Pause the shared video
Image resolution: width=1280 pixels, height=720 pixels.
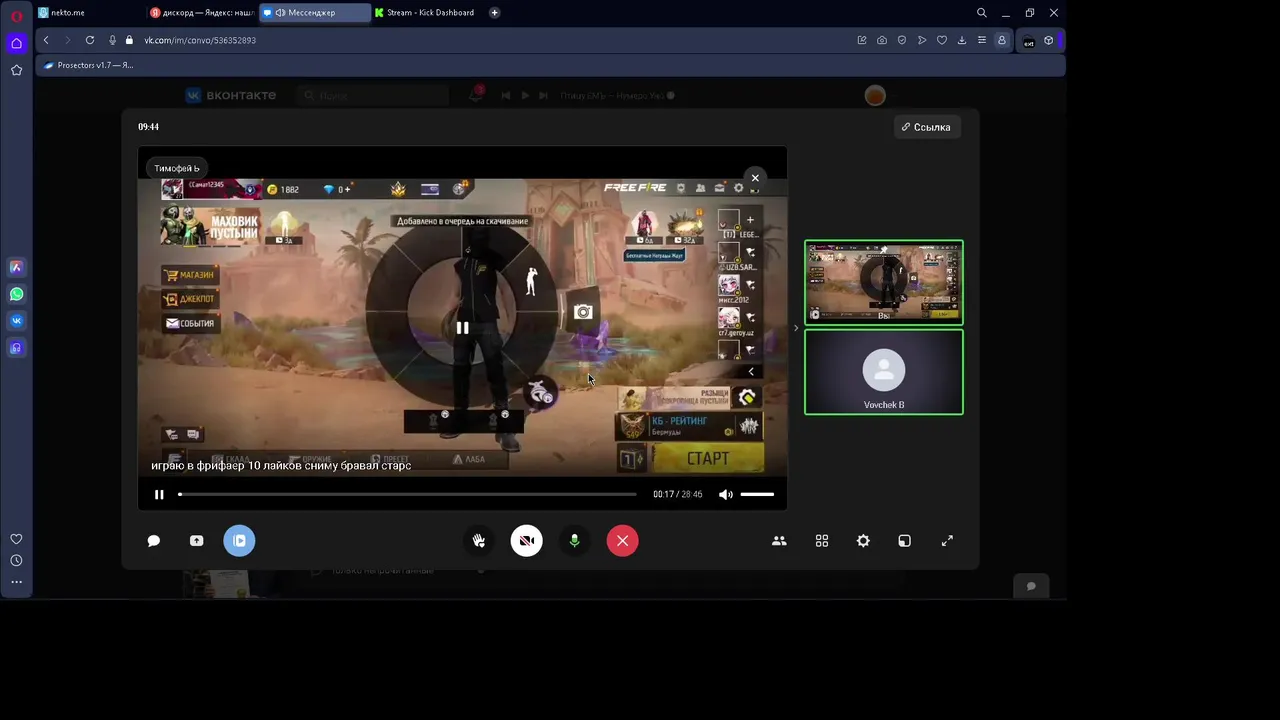pos(159,494)
